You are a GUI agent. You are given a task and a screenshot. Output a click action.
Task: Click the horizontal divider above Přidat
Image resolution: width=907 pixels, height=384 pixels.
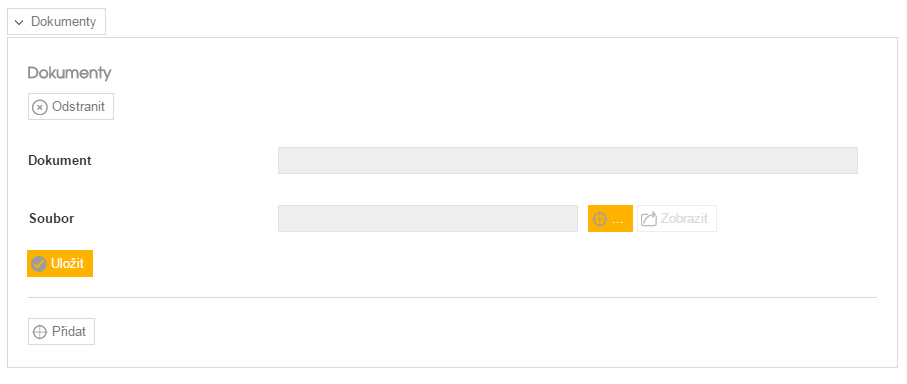coord(452,297)
